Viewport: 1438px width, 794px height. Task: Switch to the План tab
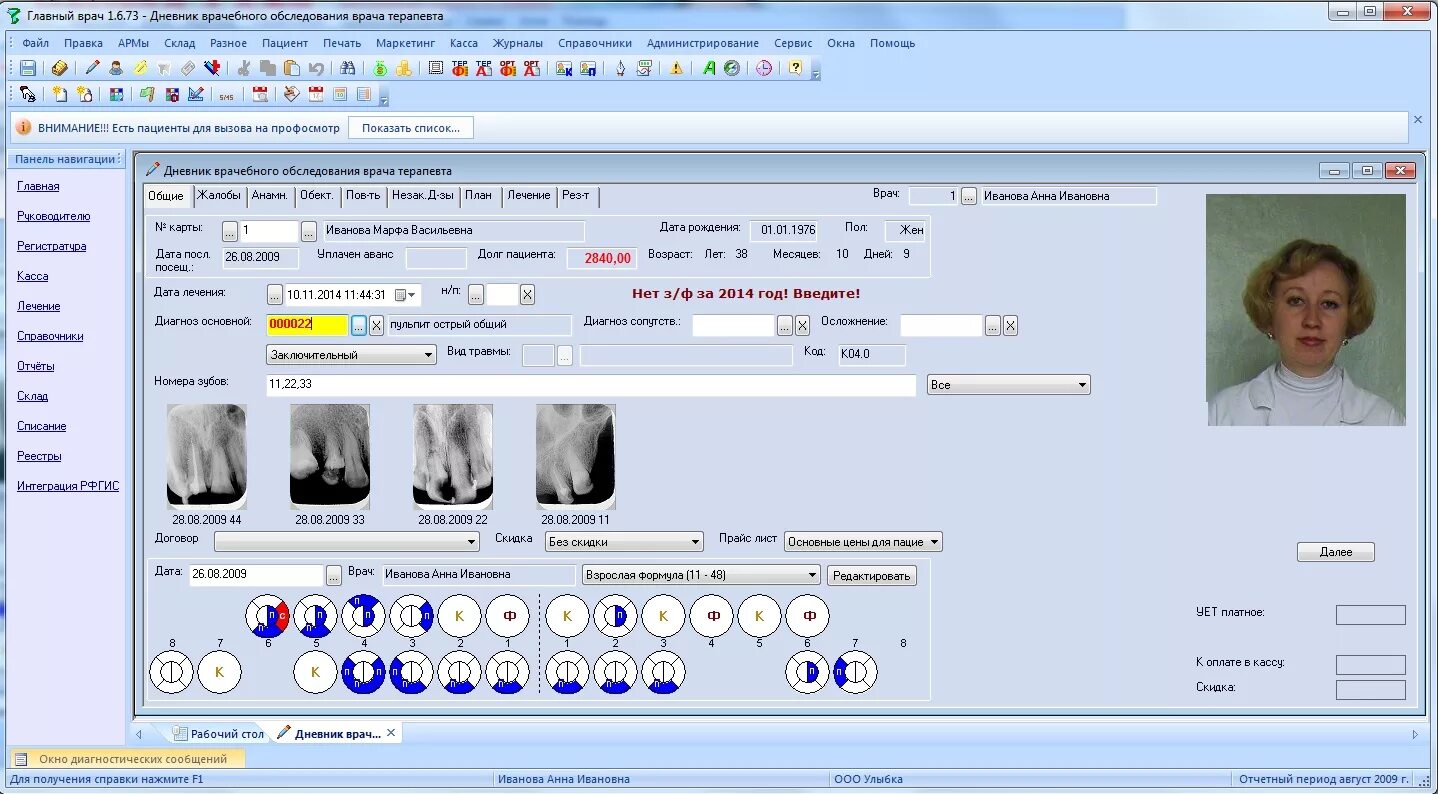point(479,195)
